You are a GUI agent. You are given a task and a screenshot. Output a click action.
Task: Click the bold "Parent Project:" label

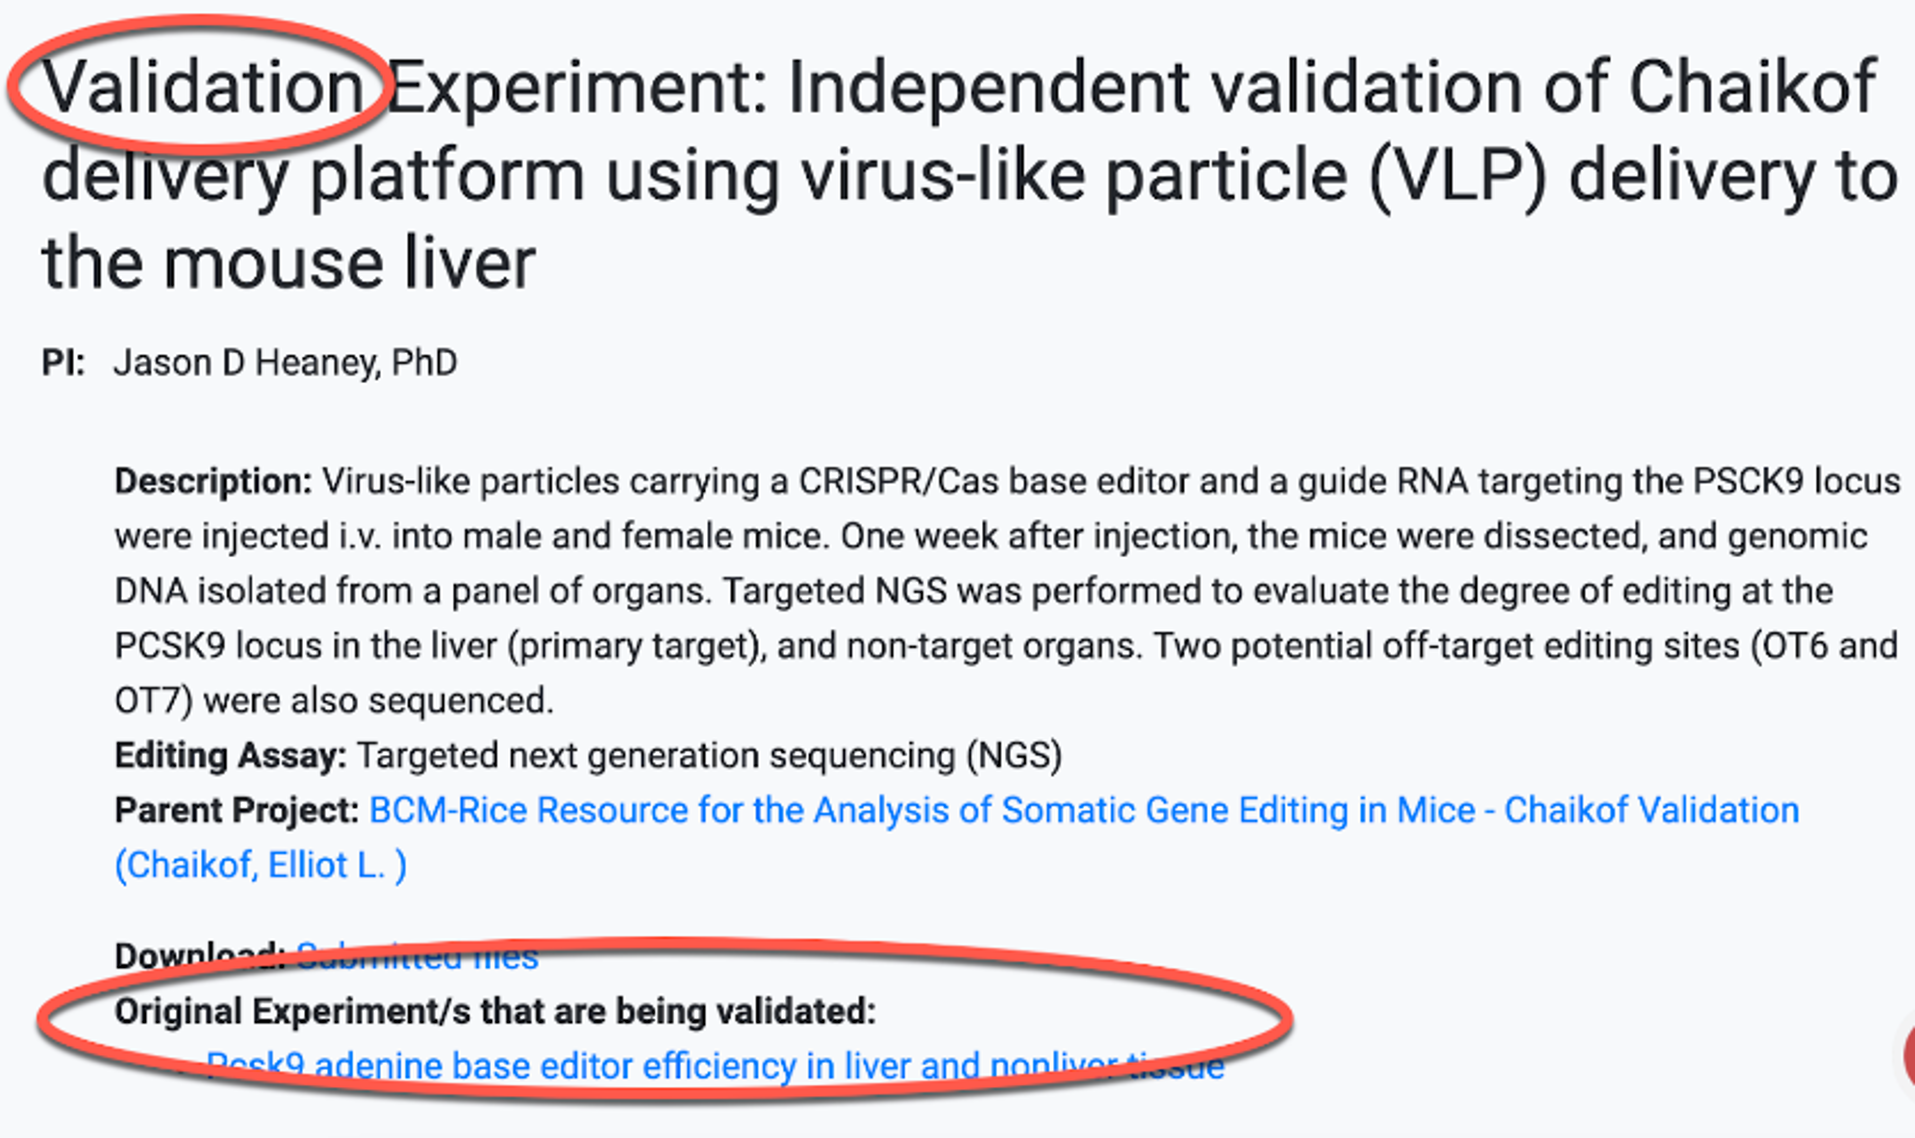pyautogui.click(x=236, y=810)
